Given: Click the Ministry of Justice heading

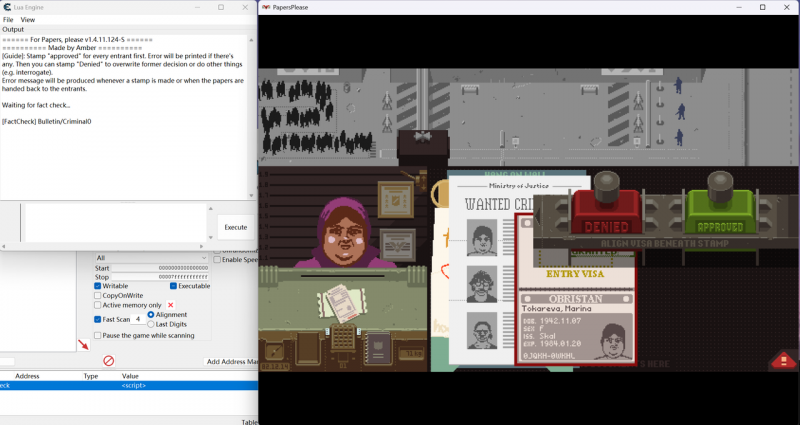Looking at the screenshot, I should click(x=519, y=186).
